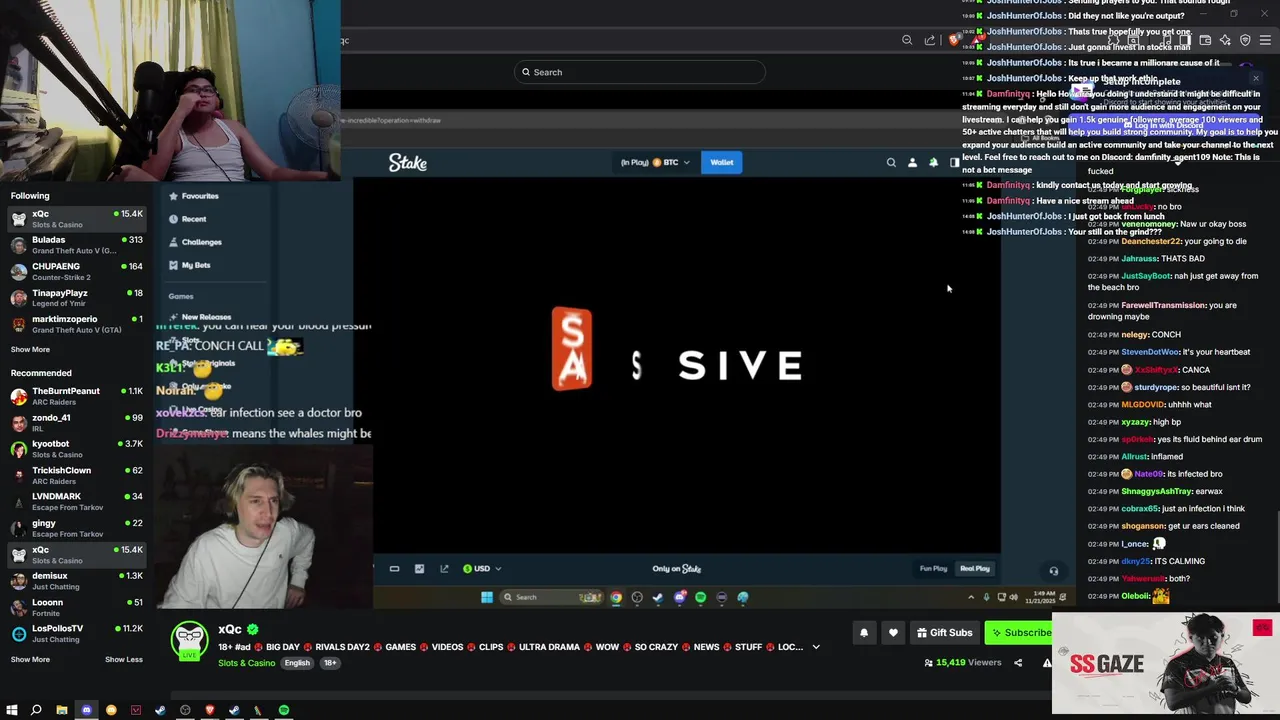Click Show Less under Recommended
The image size is (1280, 720).
(x=124, y=659)
